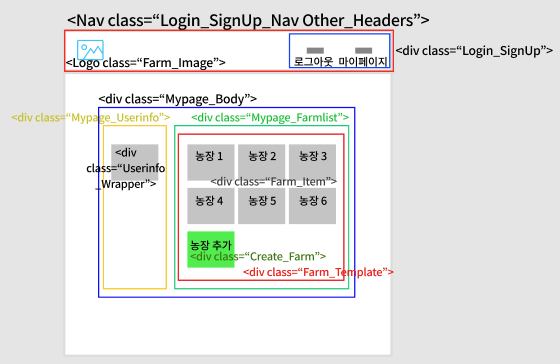Choose the 농장 5 card
The image size is (560, 364).
pos(261,206)
